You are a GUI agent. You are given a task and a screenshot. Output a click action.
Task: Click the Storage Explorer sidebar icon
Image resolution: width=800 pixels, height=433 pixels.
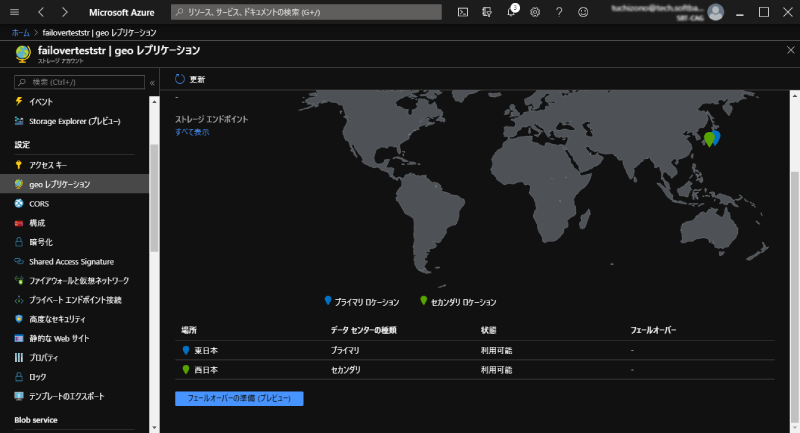[19, 121]
